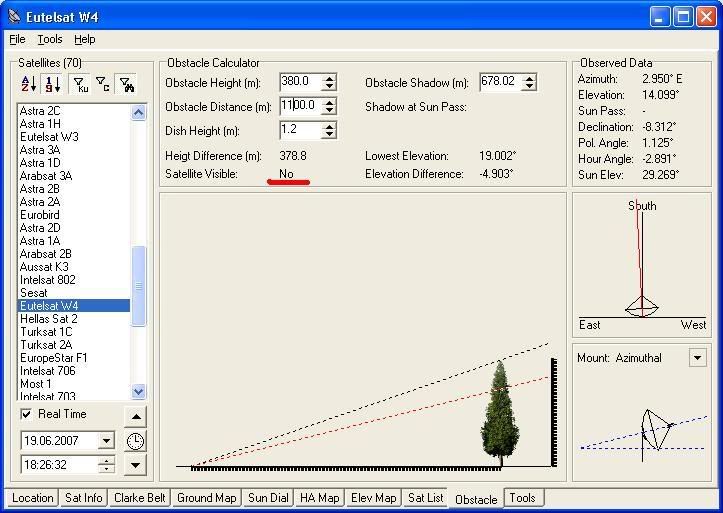Increase Obstacle Shadow spinner
This screenshot has height=513, width=723.
529,79
